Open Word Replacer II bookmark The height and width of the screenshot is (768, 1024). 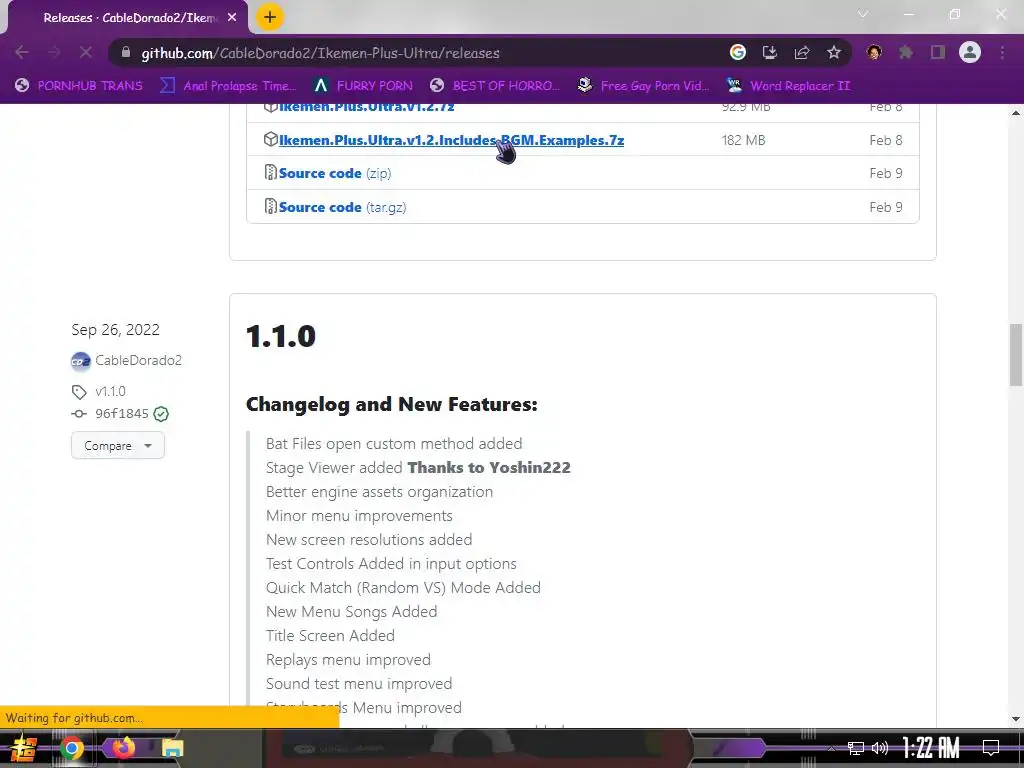(x=788, y=86)
